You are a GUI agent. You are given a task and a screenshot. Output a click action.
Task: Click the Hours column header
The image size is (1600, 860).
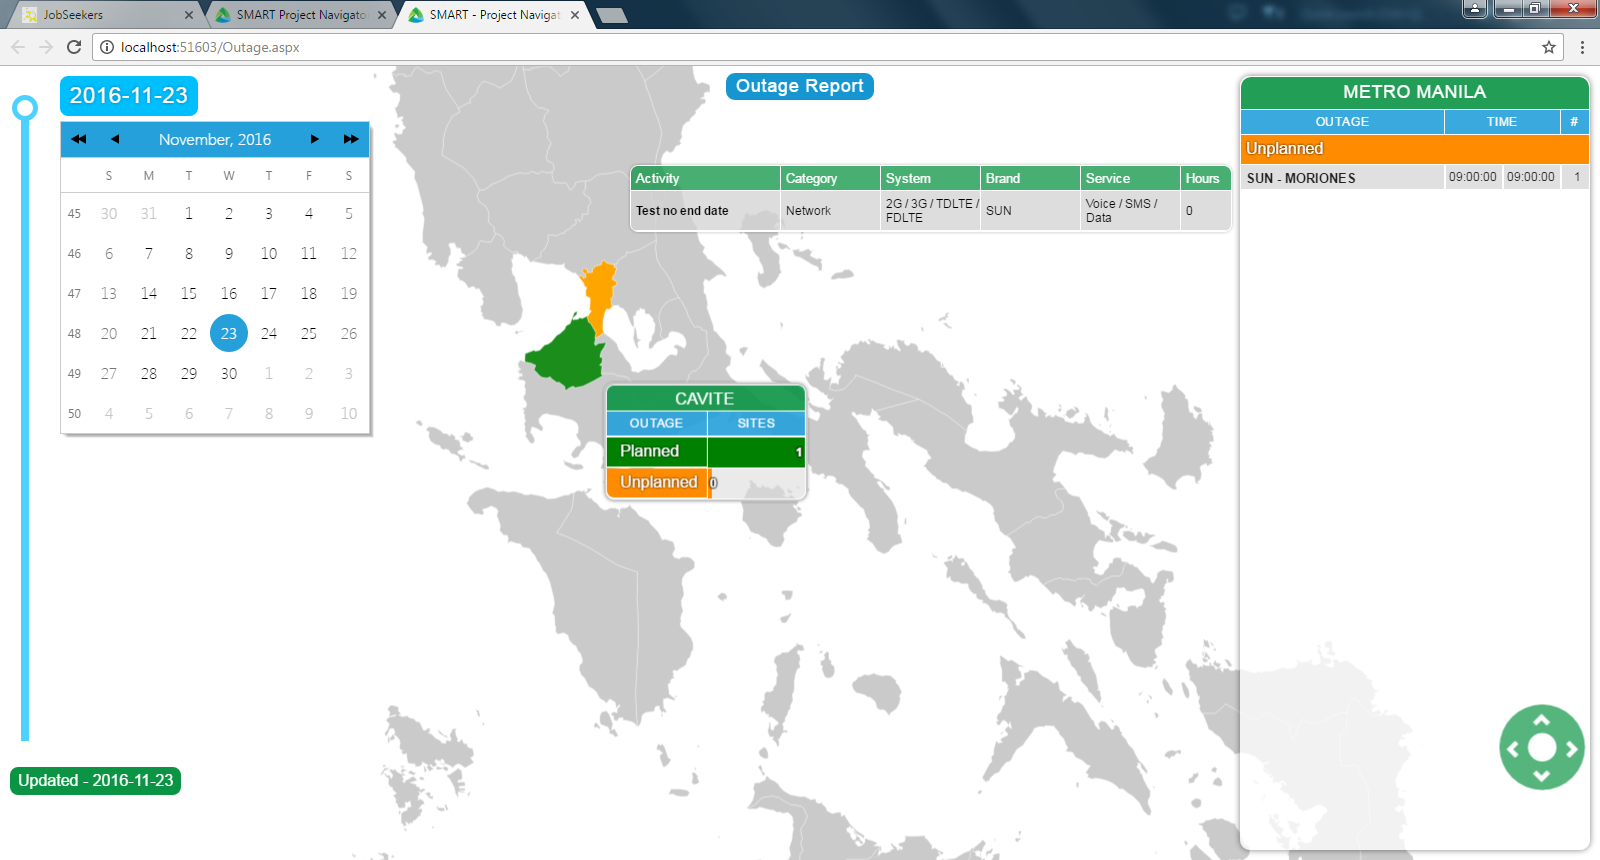click(x=1205, y=178)
